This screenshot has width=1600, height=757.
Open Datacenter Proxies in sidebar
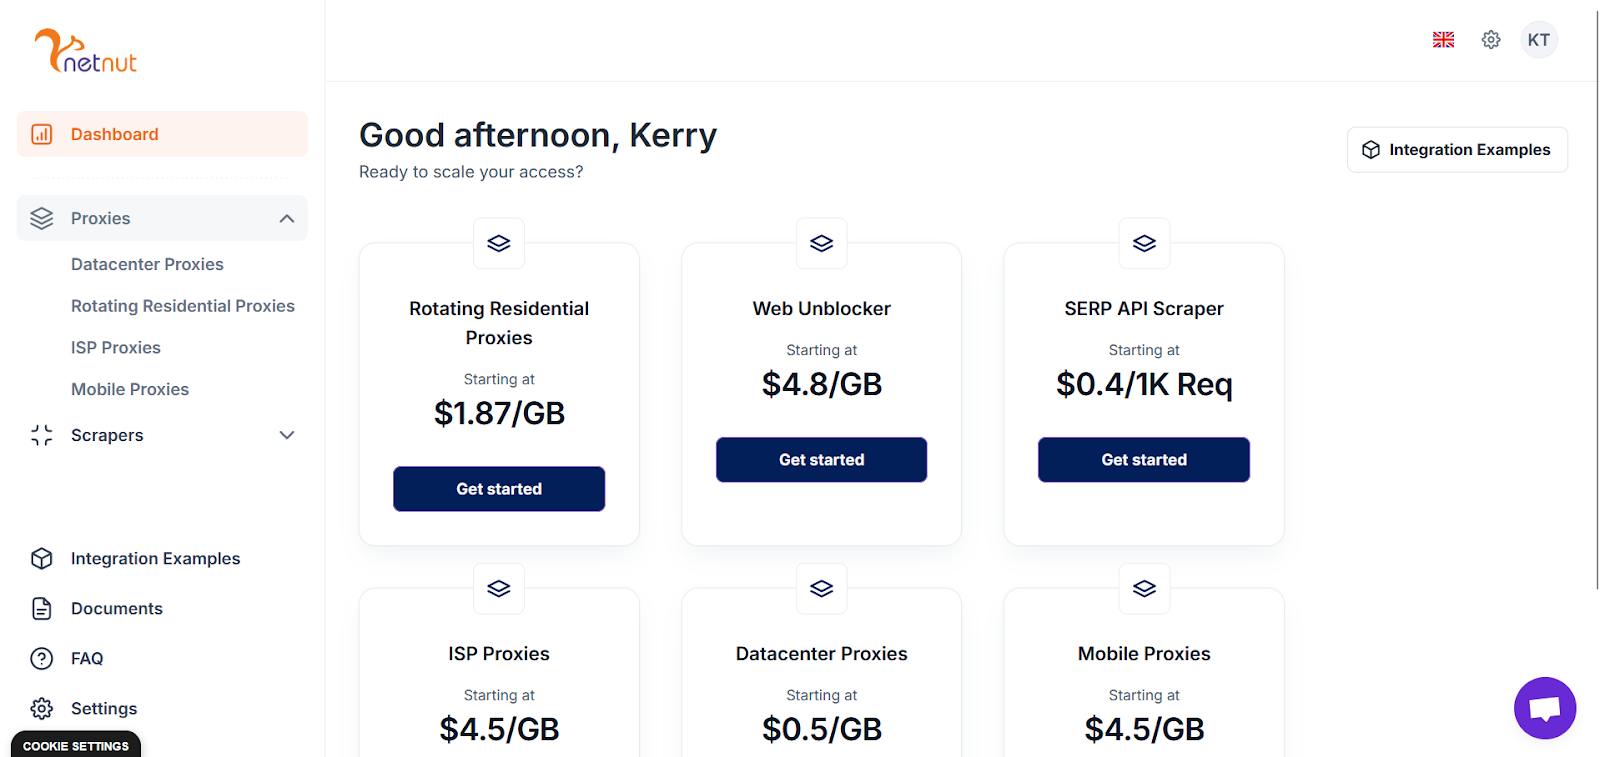(147, 264)
